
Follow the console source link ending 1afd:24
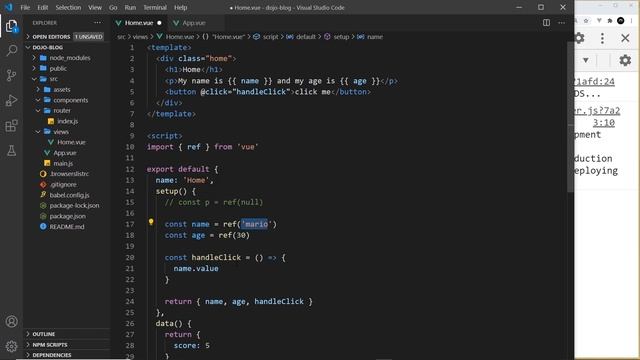pos(594,82)
